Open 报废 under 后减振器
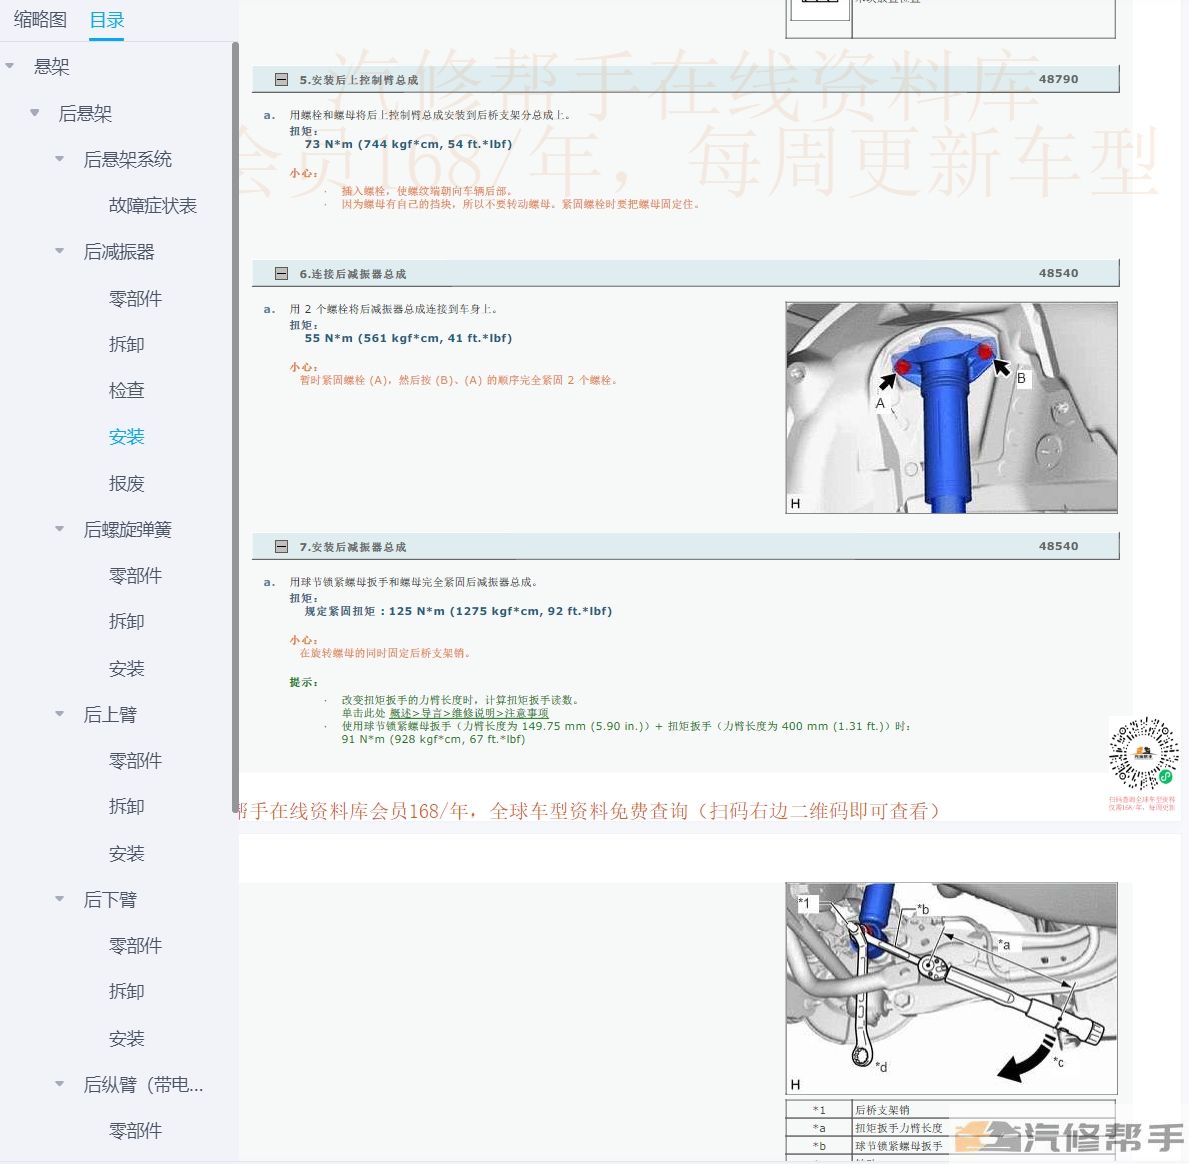 (x=127, y=483)
